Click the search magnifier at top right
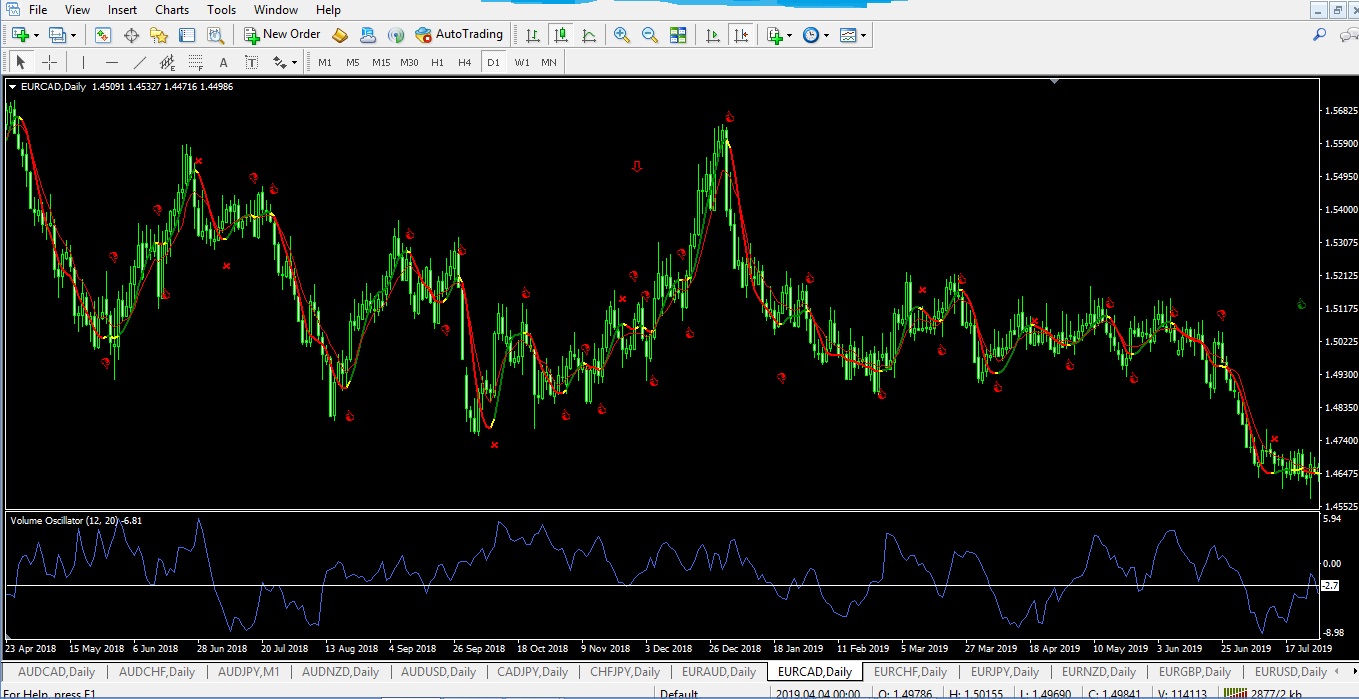Image resolution: width=1359 pixels, height=699 pixels. (1320, 35)
